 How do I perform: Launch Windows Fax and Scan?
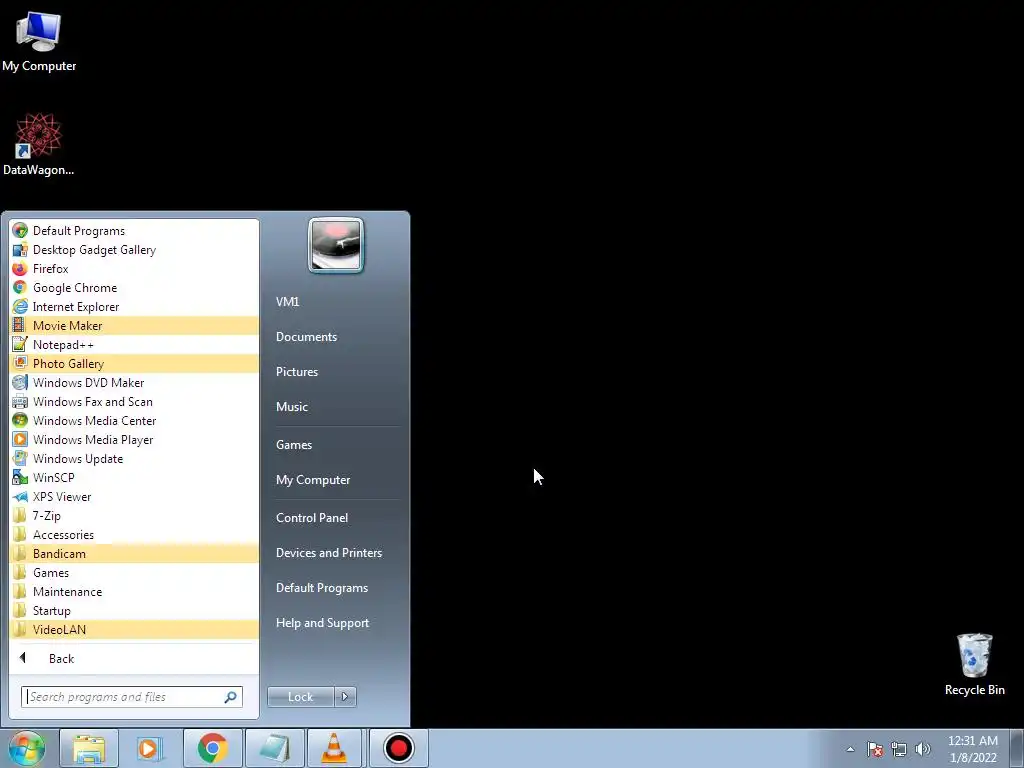135,401
